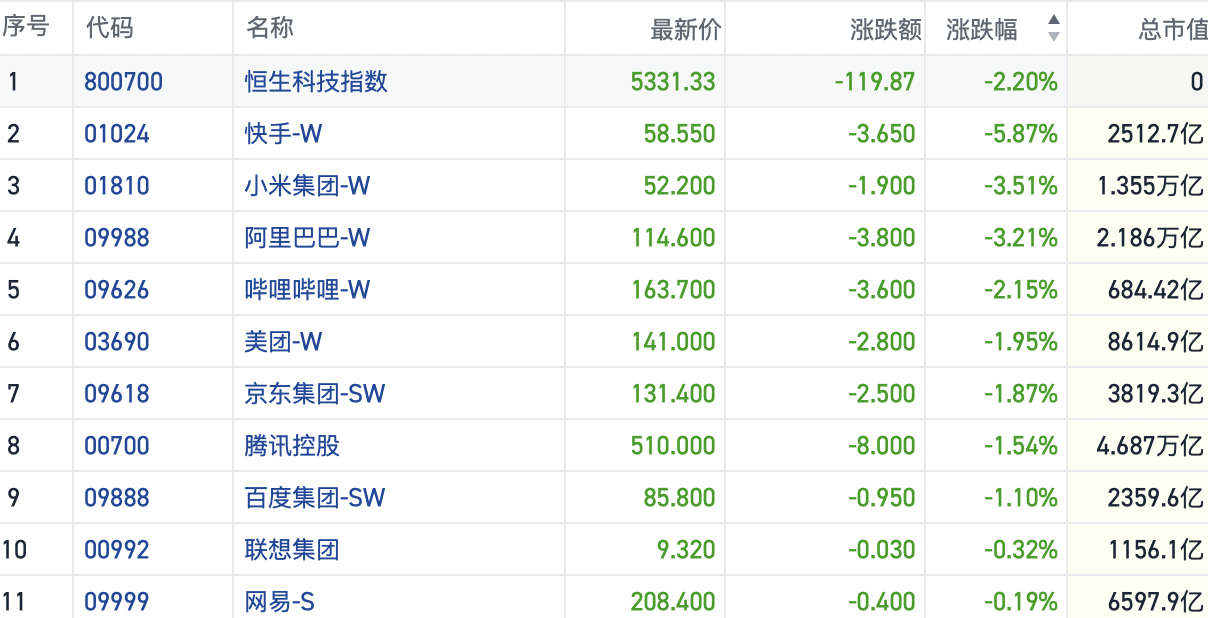
Task: Open 联想集团 stock page
Action: (x=292, y=549)
